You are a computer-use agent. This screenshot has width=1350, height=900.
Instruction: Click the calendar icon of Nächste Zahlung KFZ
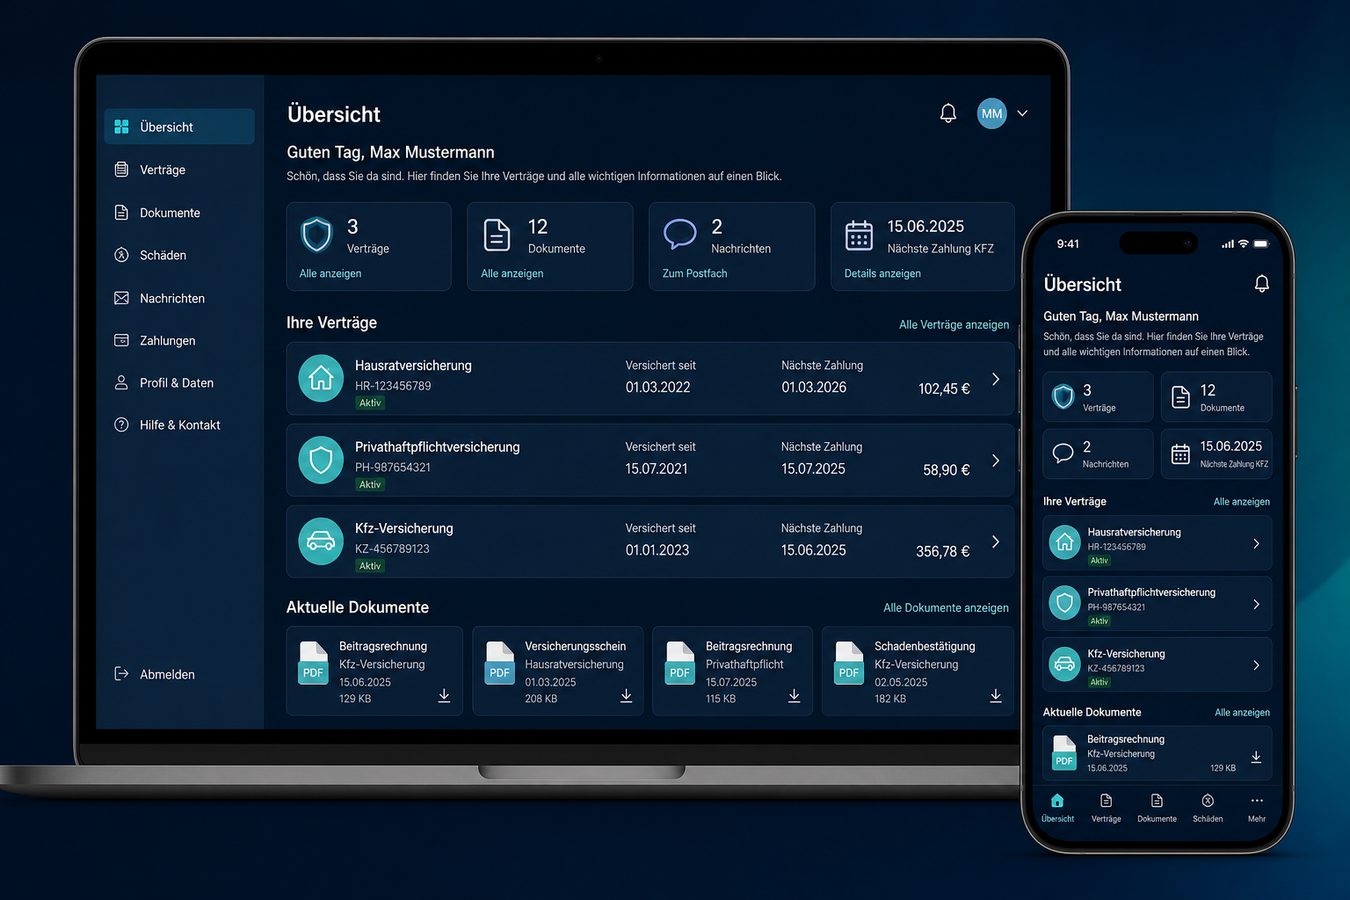point(859,235)
